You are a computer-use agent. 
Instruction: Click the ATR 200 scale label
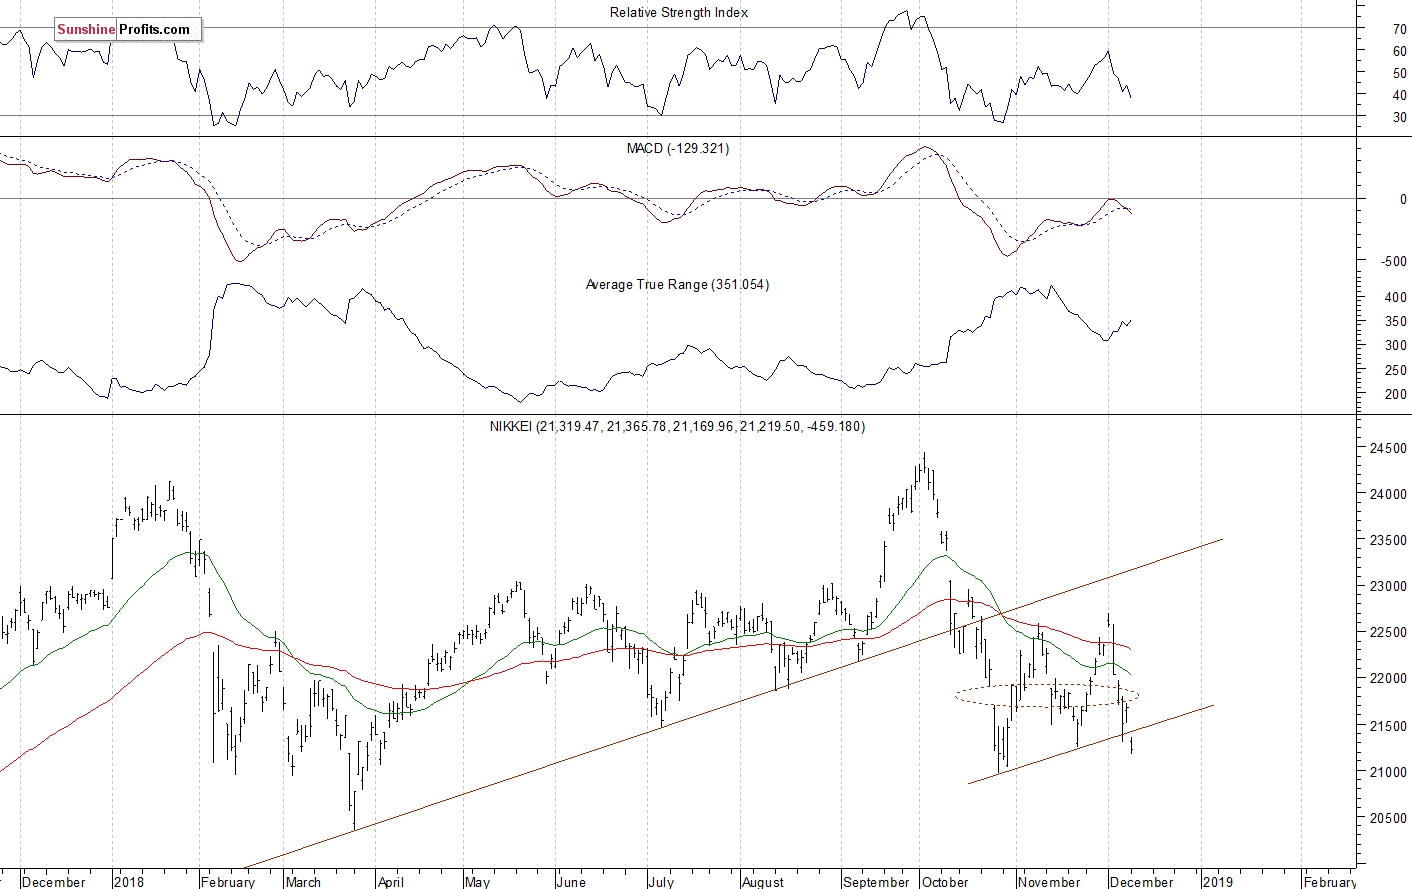pos(1396,395)
